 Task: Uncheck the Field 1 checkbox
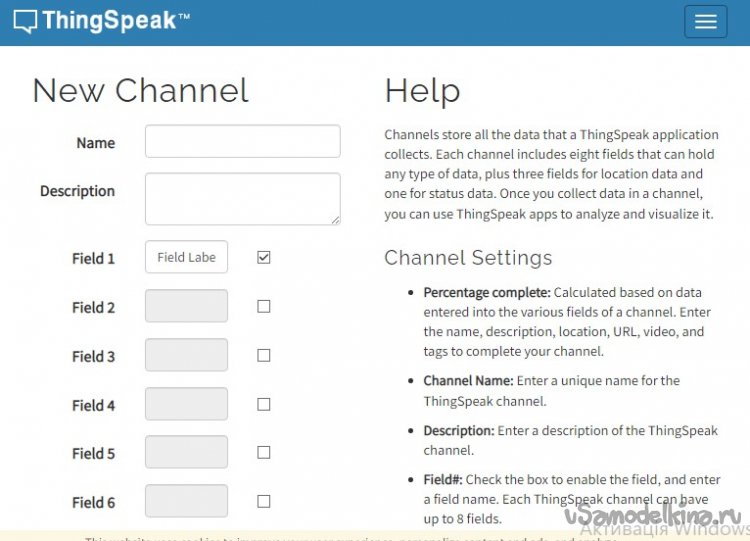coord(264,257)
